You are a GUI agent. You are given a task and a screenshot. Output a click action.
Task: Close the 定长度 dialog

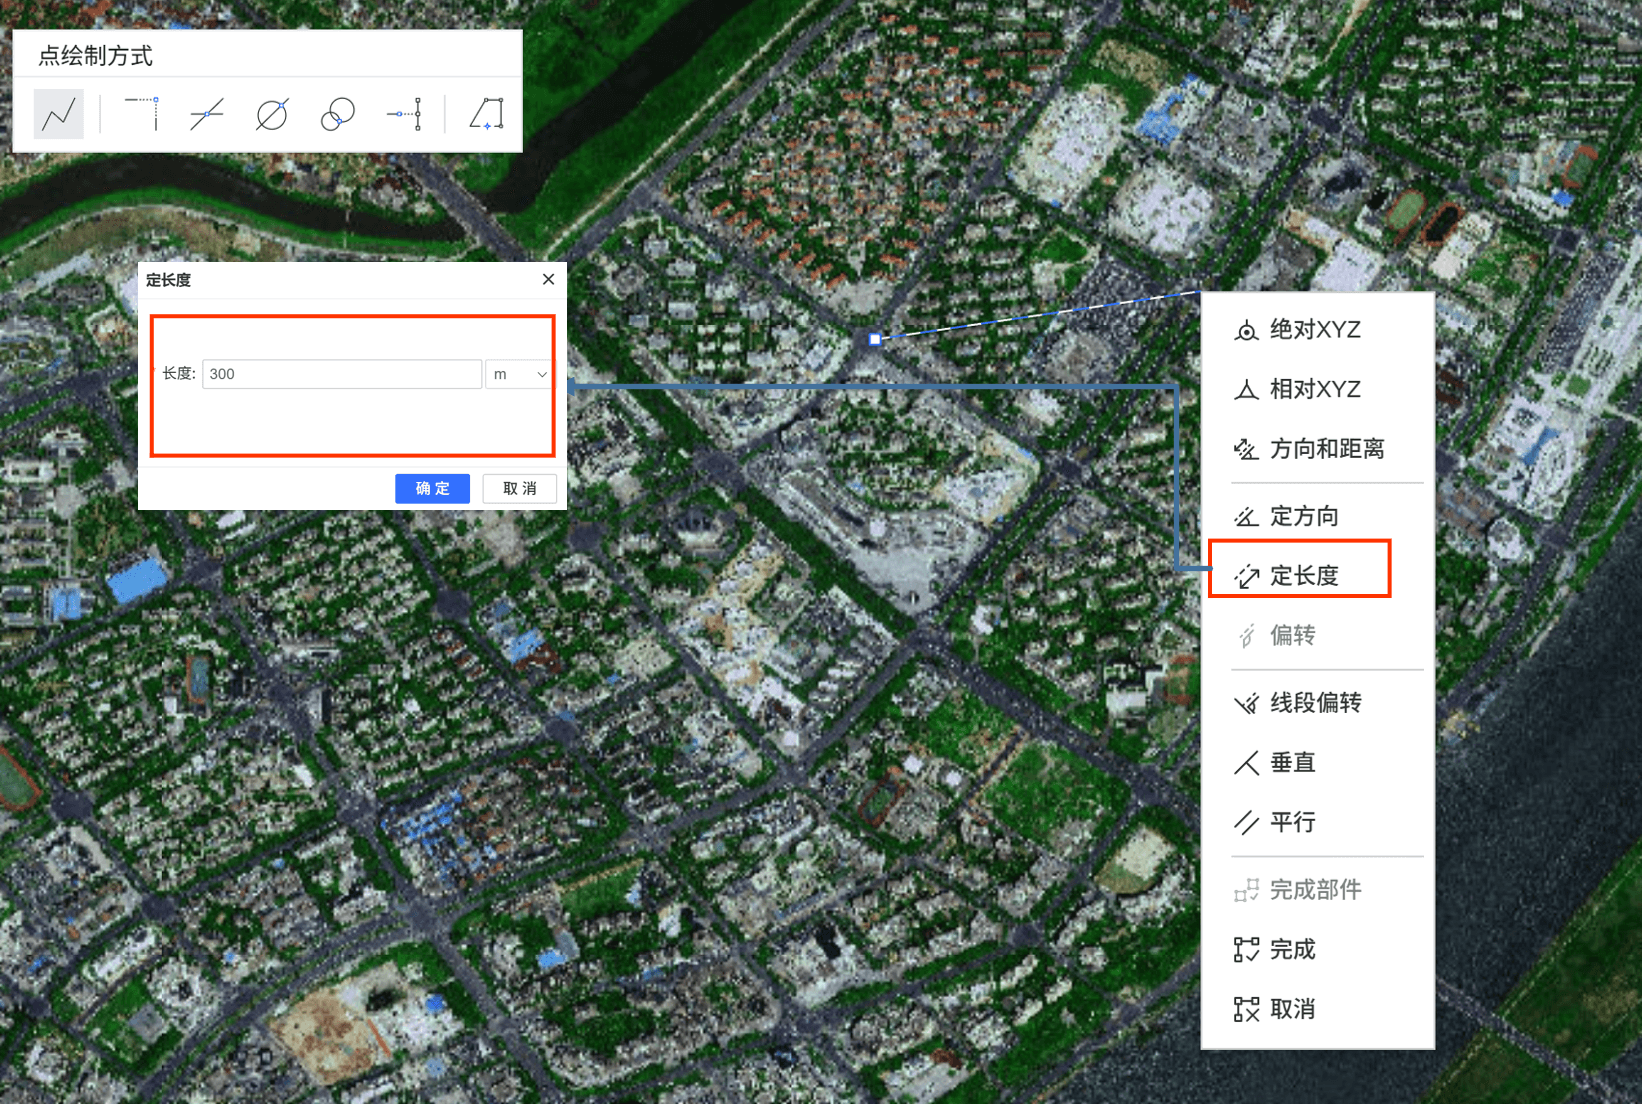548,279
